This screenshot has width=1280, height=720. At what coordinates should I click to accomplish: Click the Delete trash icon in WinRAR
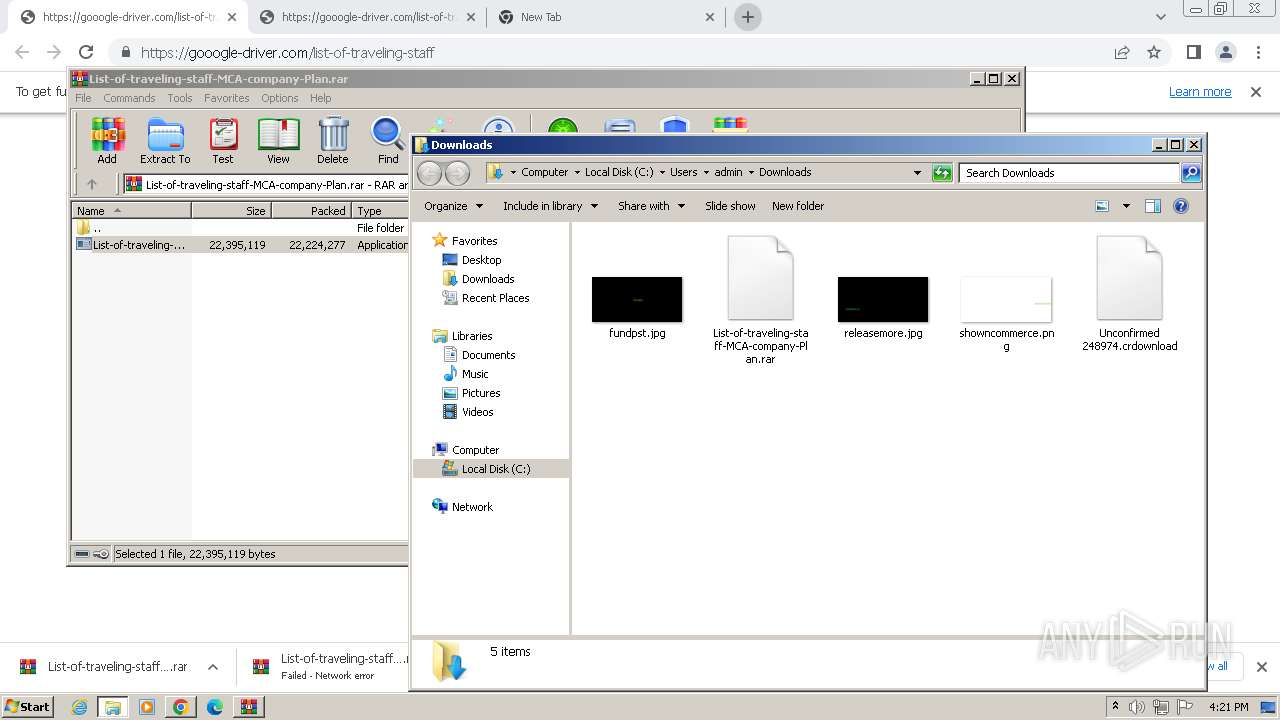click(x=333, y=140)
